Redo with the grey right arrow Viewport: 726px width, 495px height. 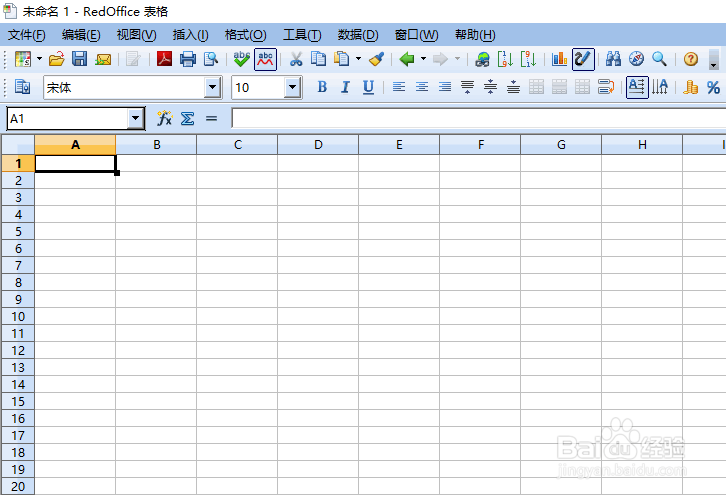440,59
